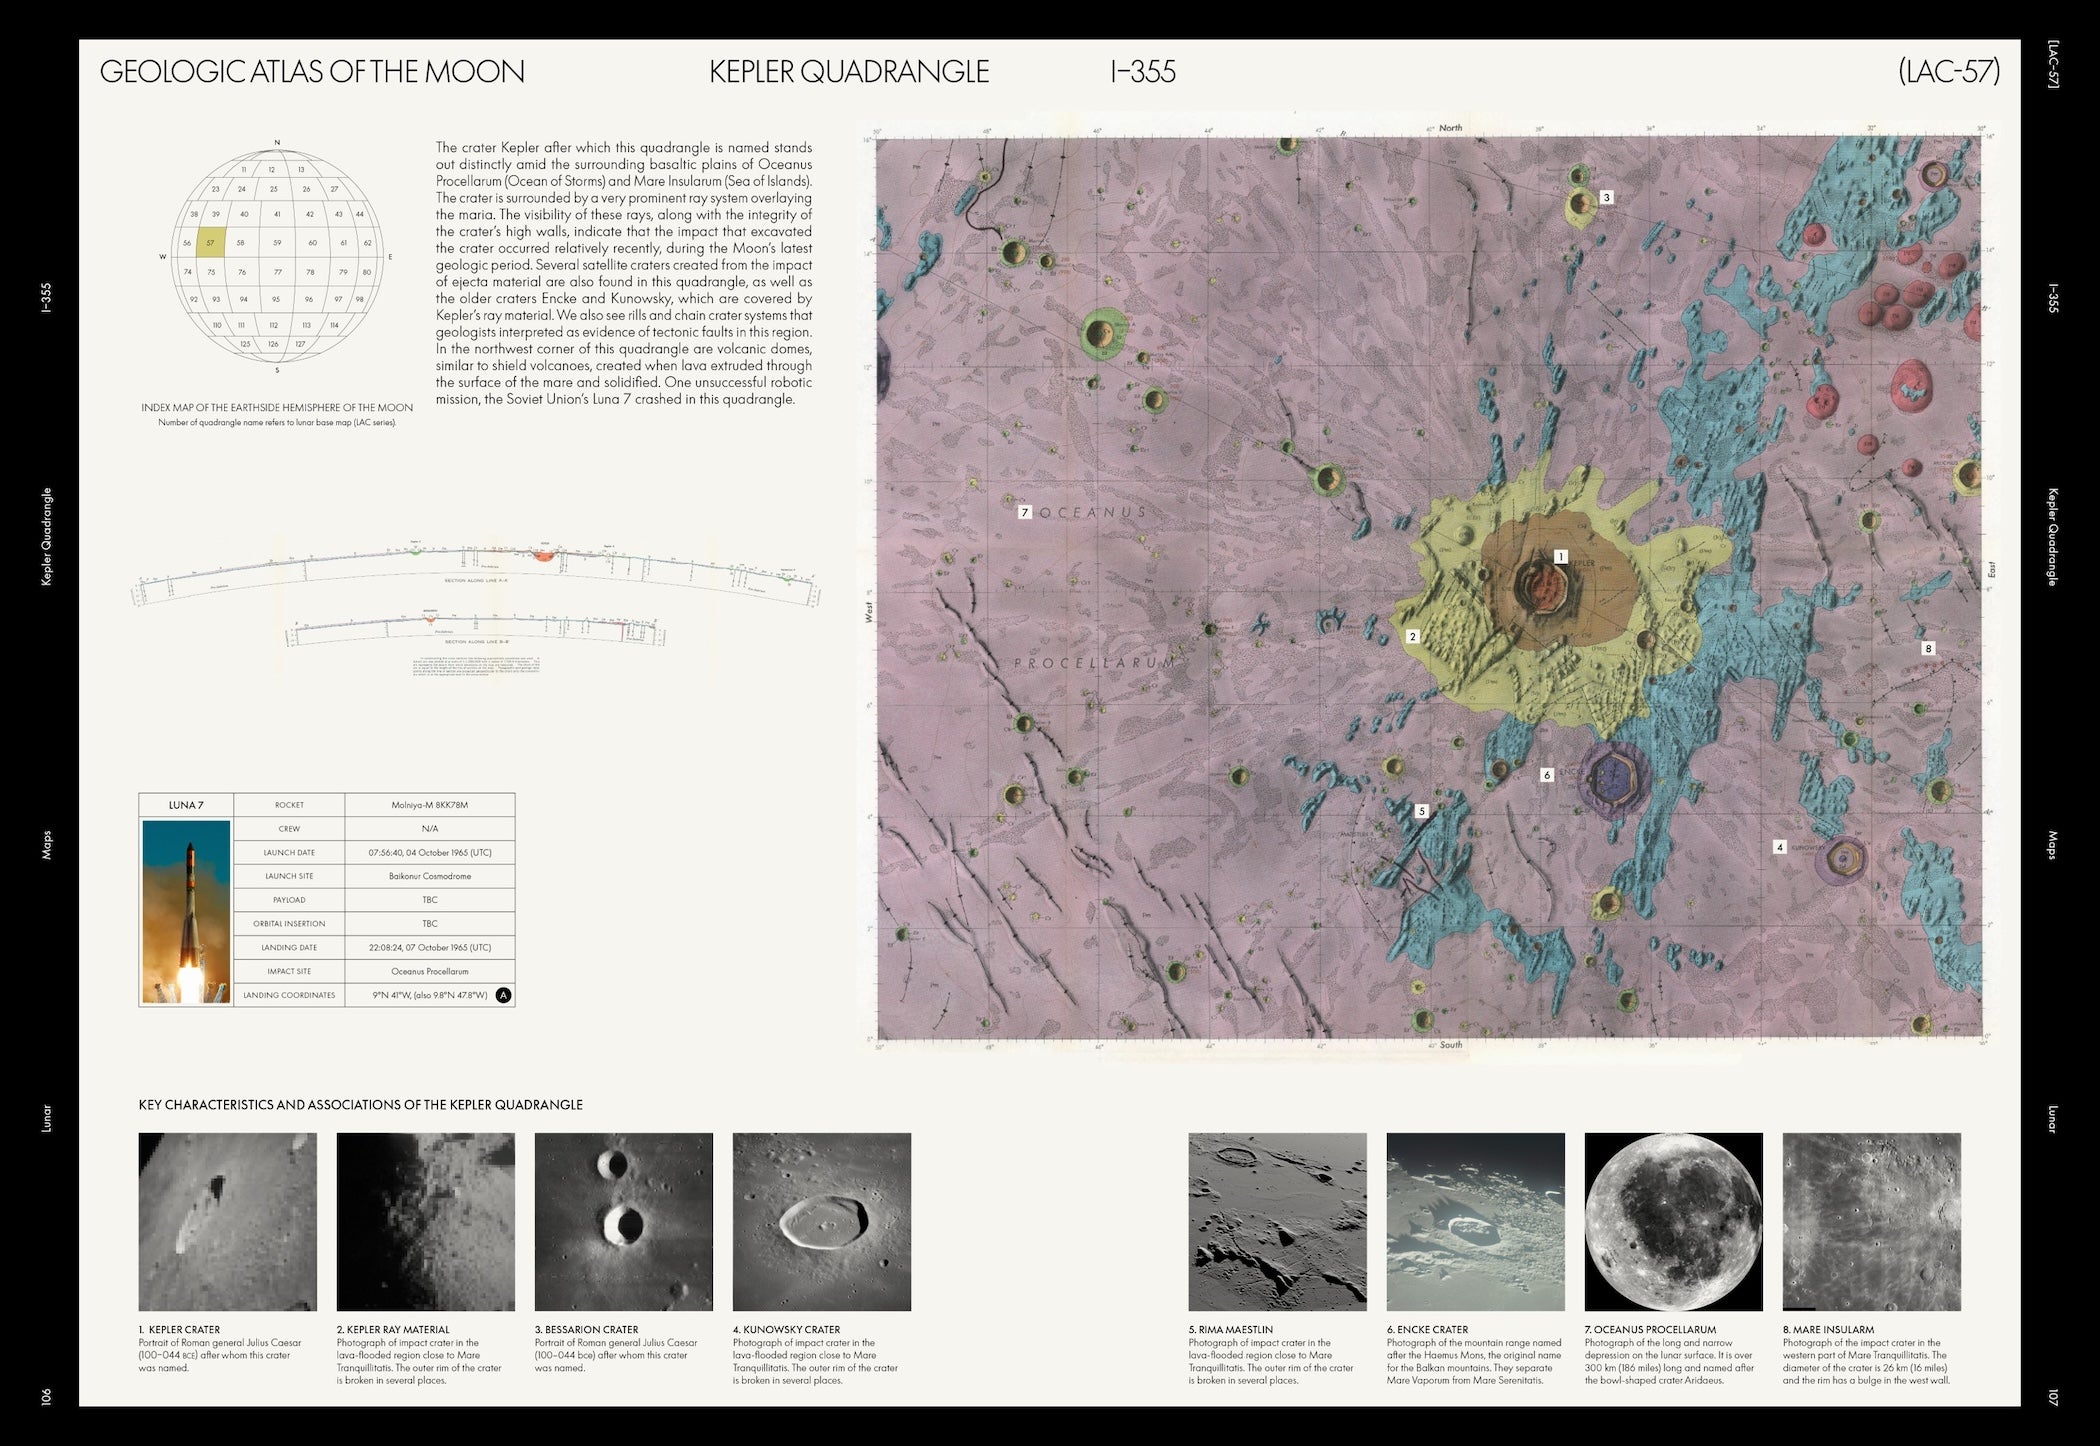Click the 'Molniya-M 8KK78M' table value
The width and height of the screenshot is (2100, 1446).
tap(430, 805)
